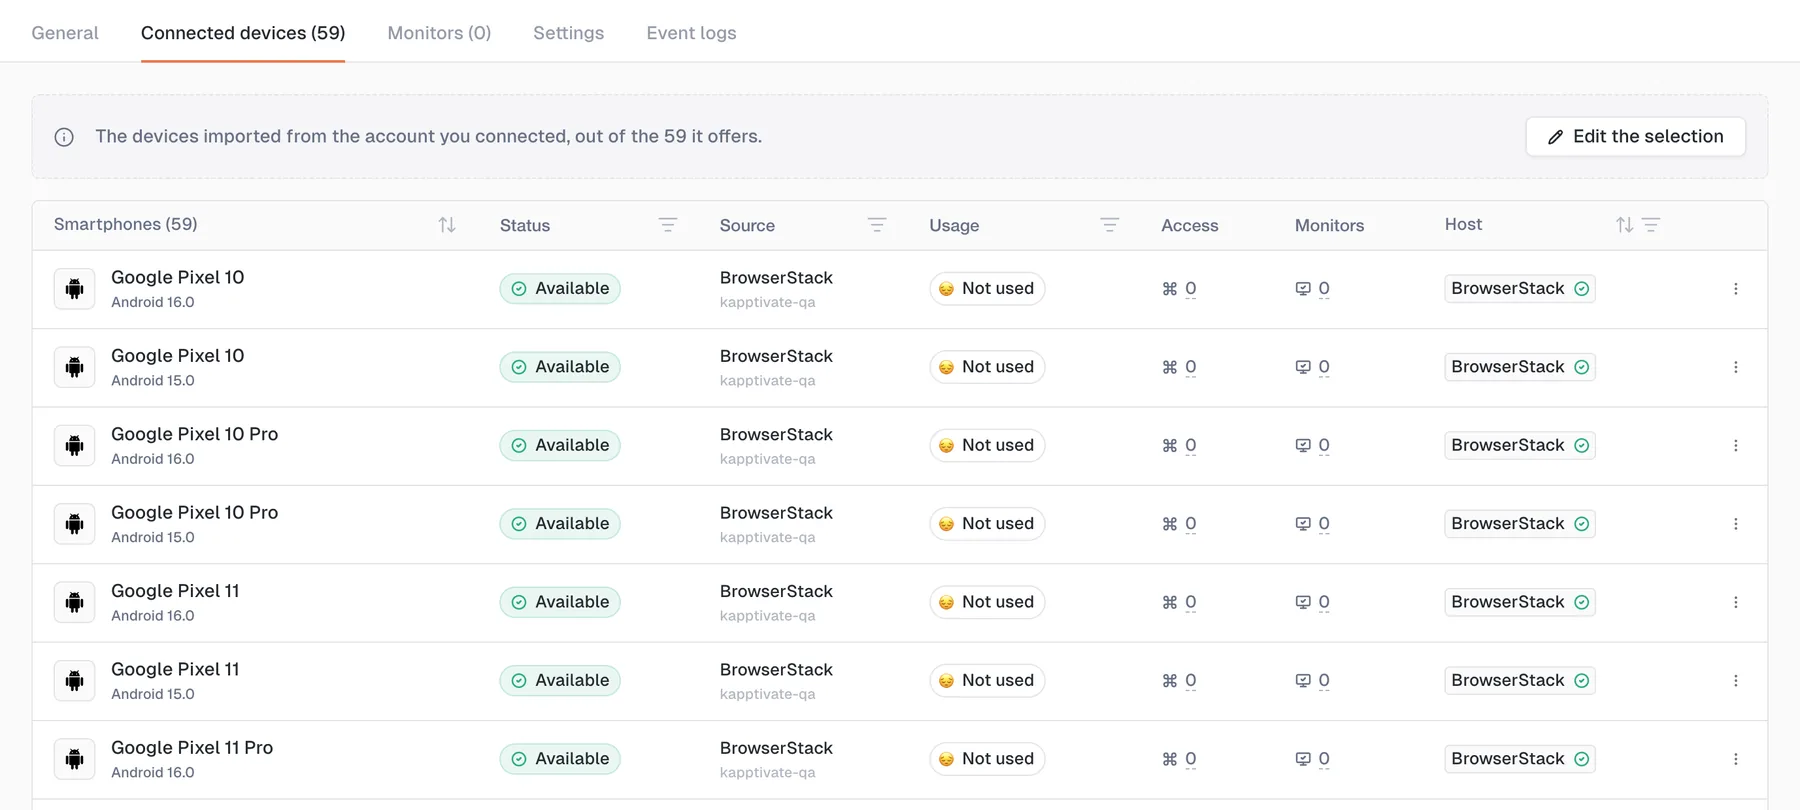Open more options for Google Pixel 10 Pro Android 16.0

point(1736,446)
